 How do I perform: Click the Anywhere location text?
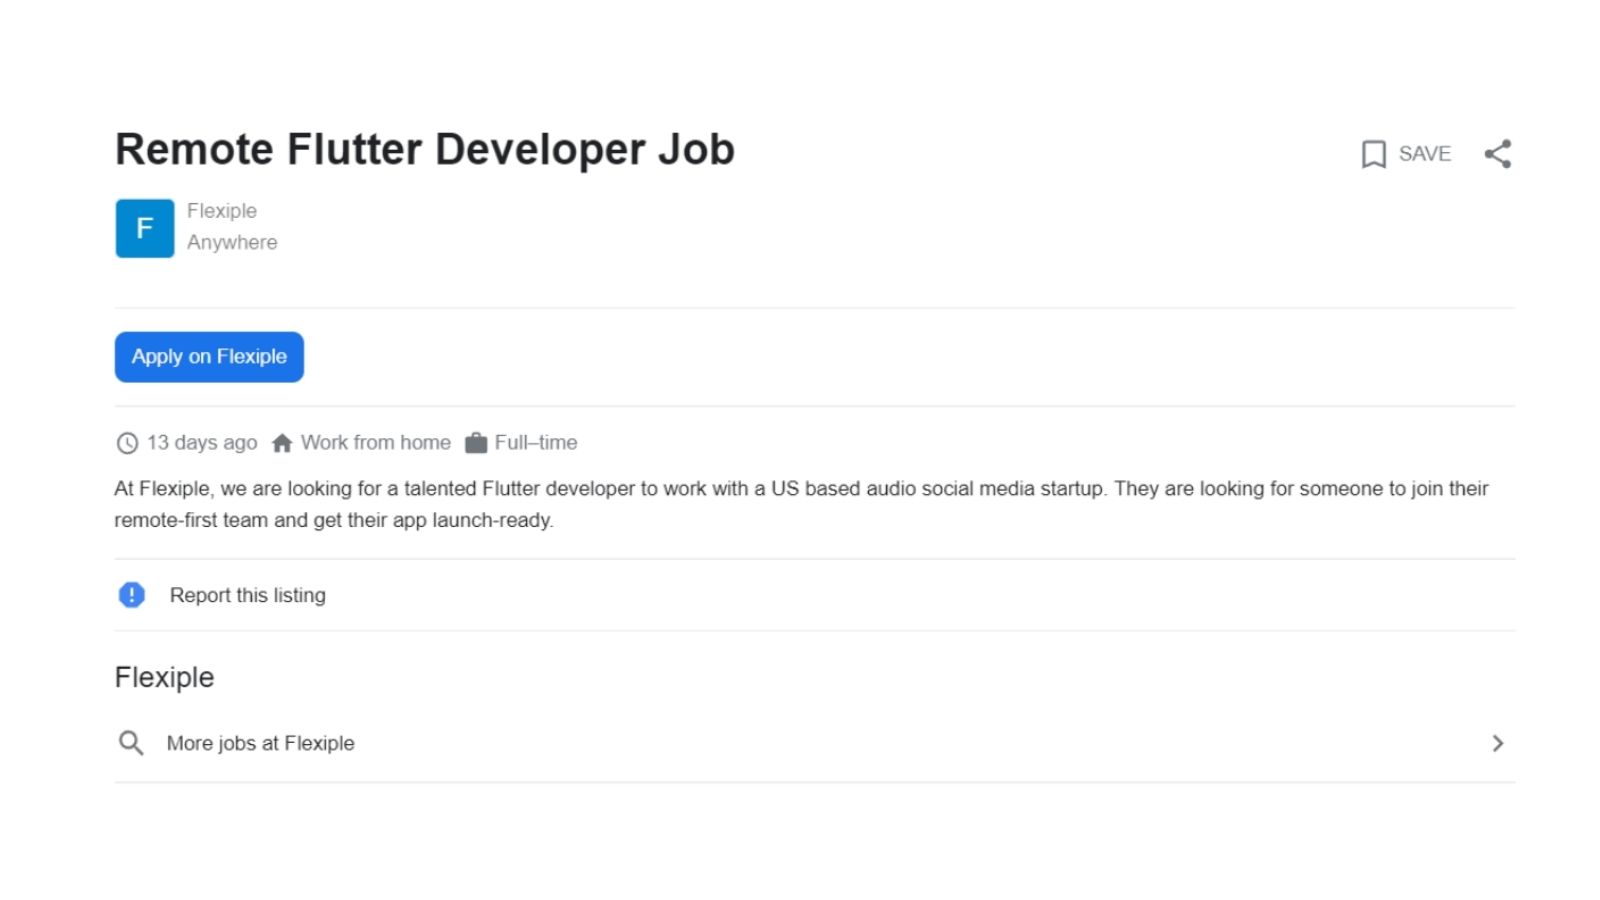232,242
